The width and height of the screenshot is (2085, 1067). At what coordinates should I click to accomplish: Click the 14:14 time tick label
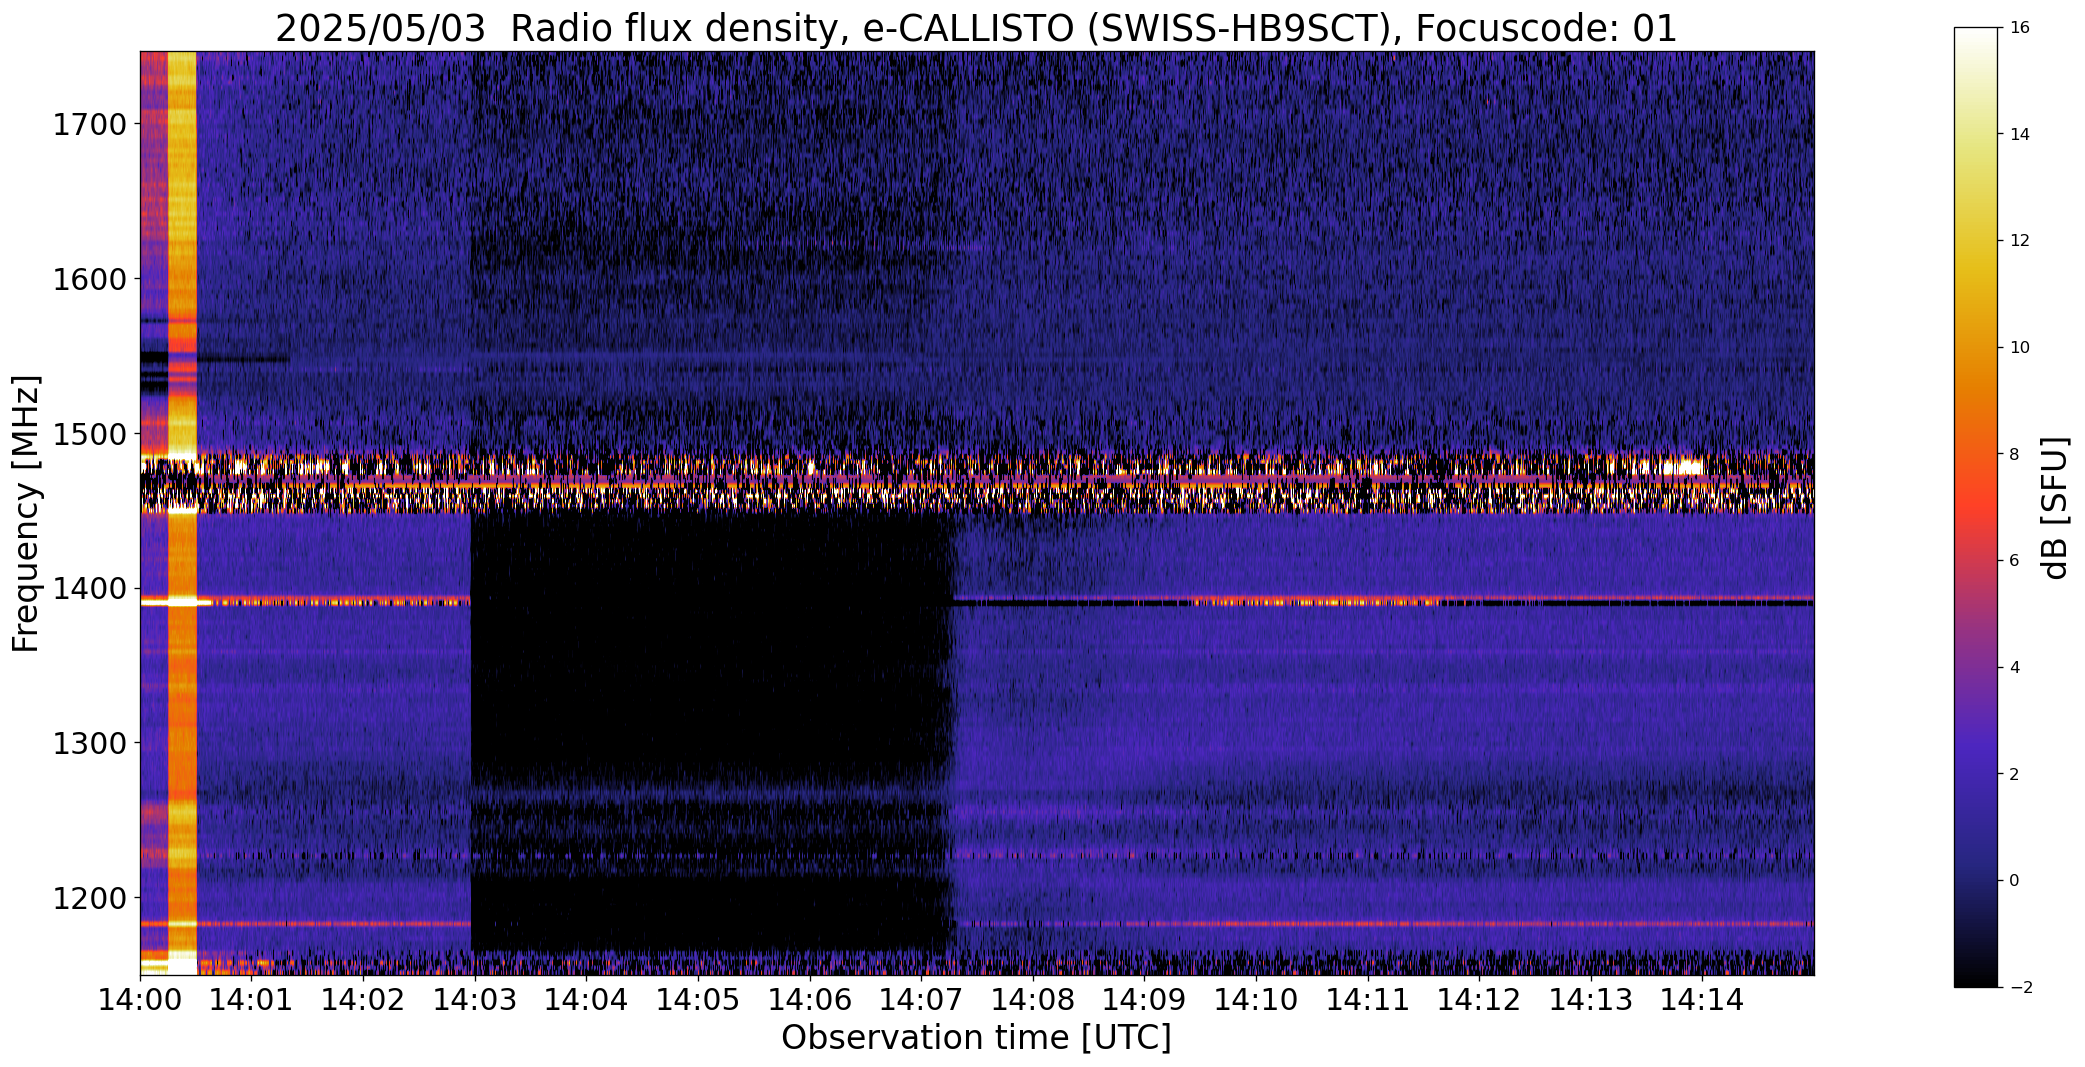(x=1703, y=999)
